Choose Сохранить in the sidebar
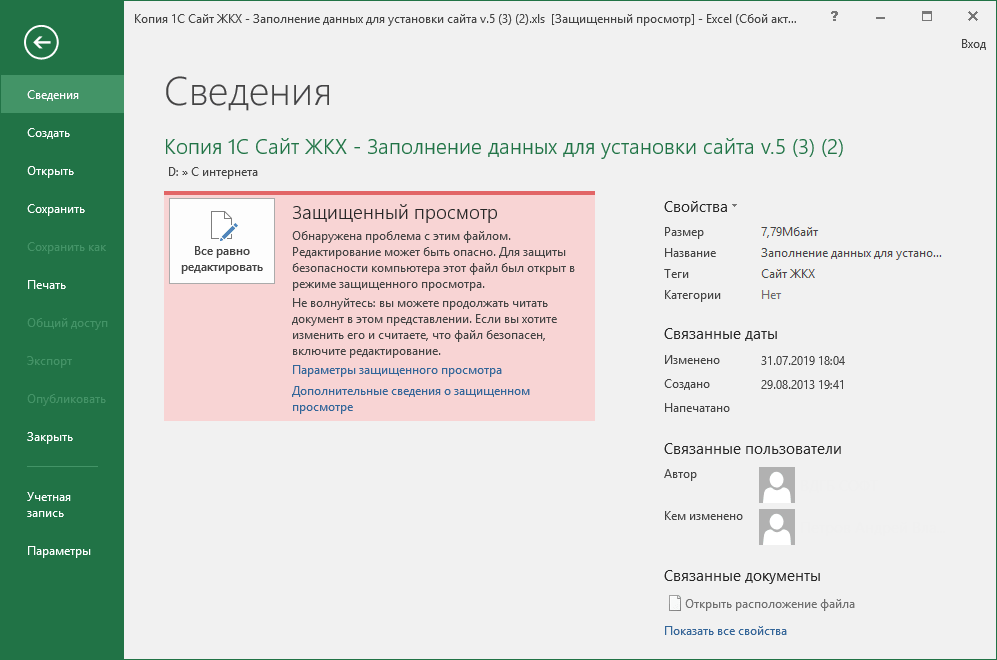 (56, 209)
